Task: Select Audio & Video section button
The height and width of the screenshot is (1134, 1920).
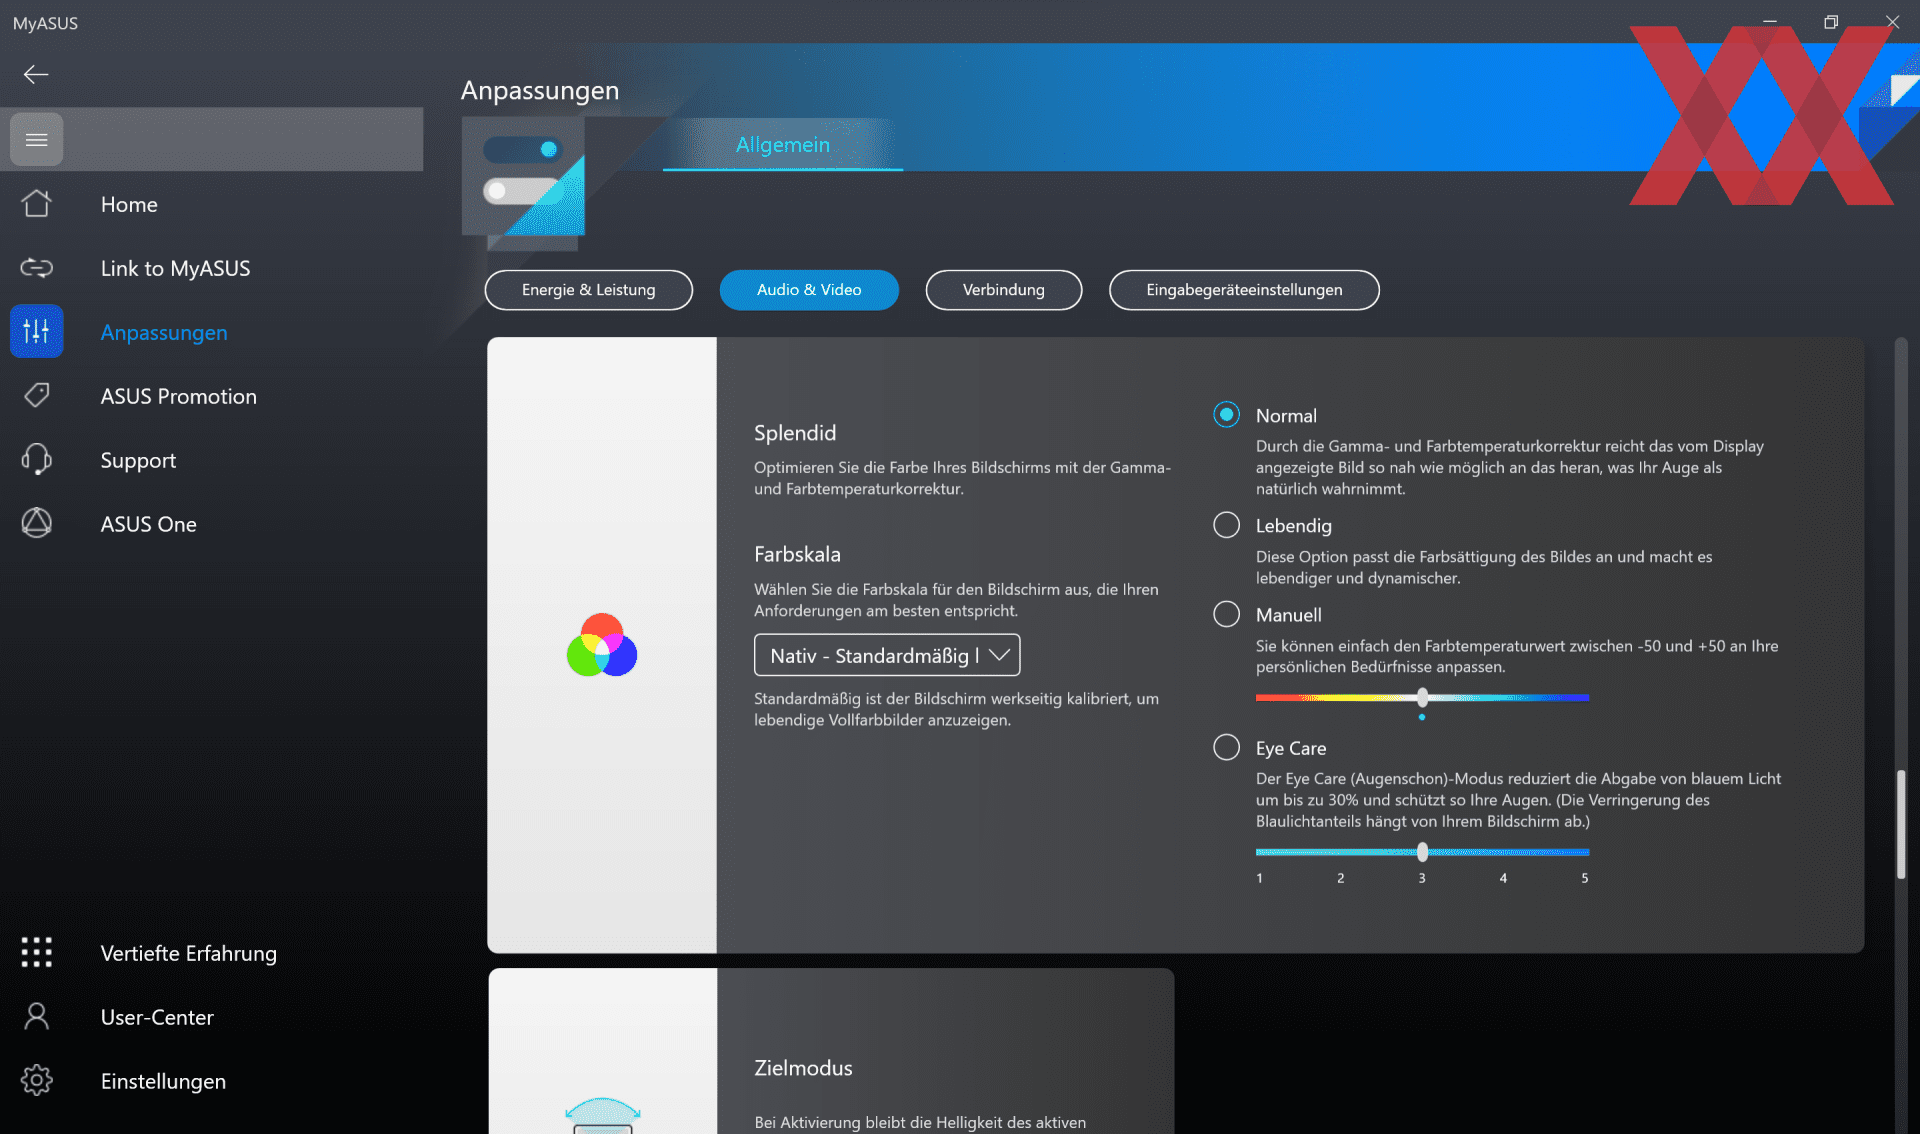Action: [809, 290]
